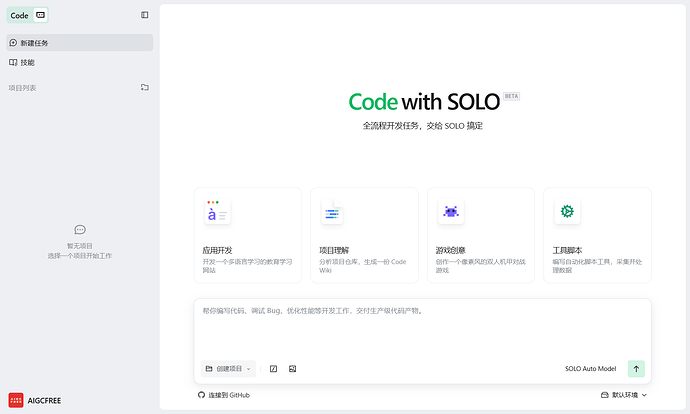Image resolution: width=690 pixels, height=414 pixels.
Task: Click the add project folder icon
Action: 144,88
